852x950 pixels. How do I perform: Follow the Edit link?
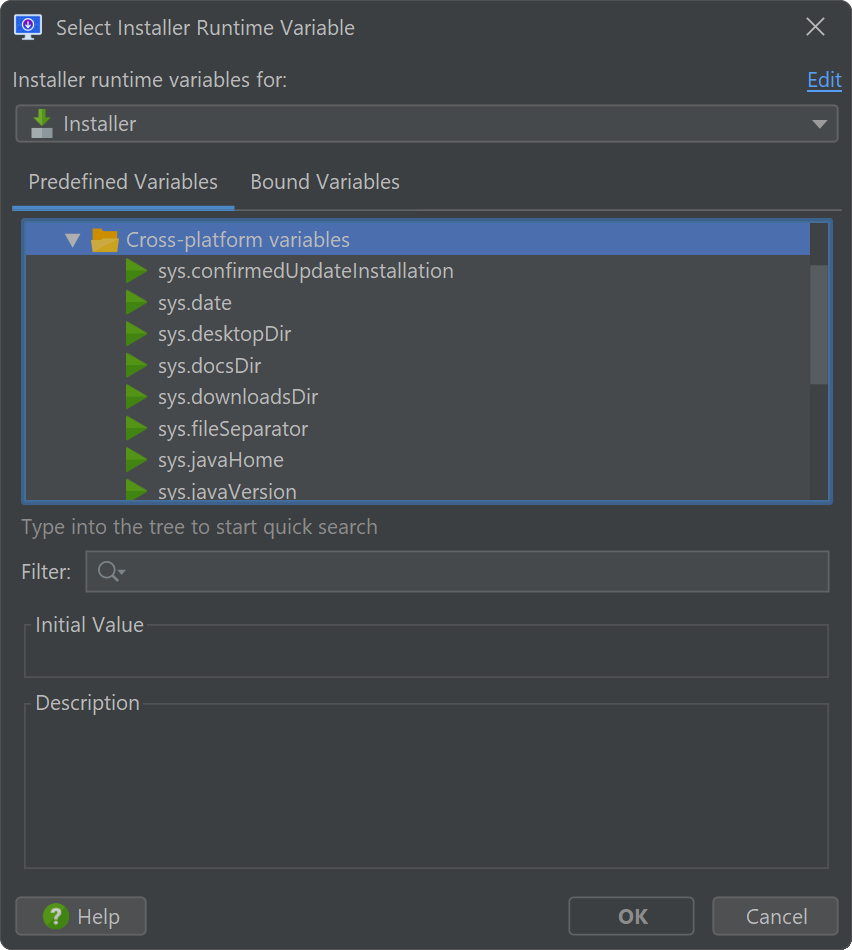(824, 80)
